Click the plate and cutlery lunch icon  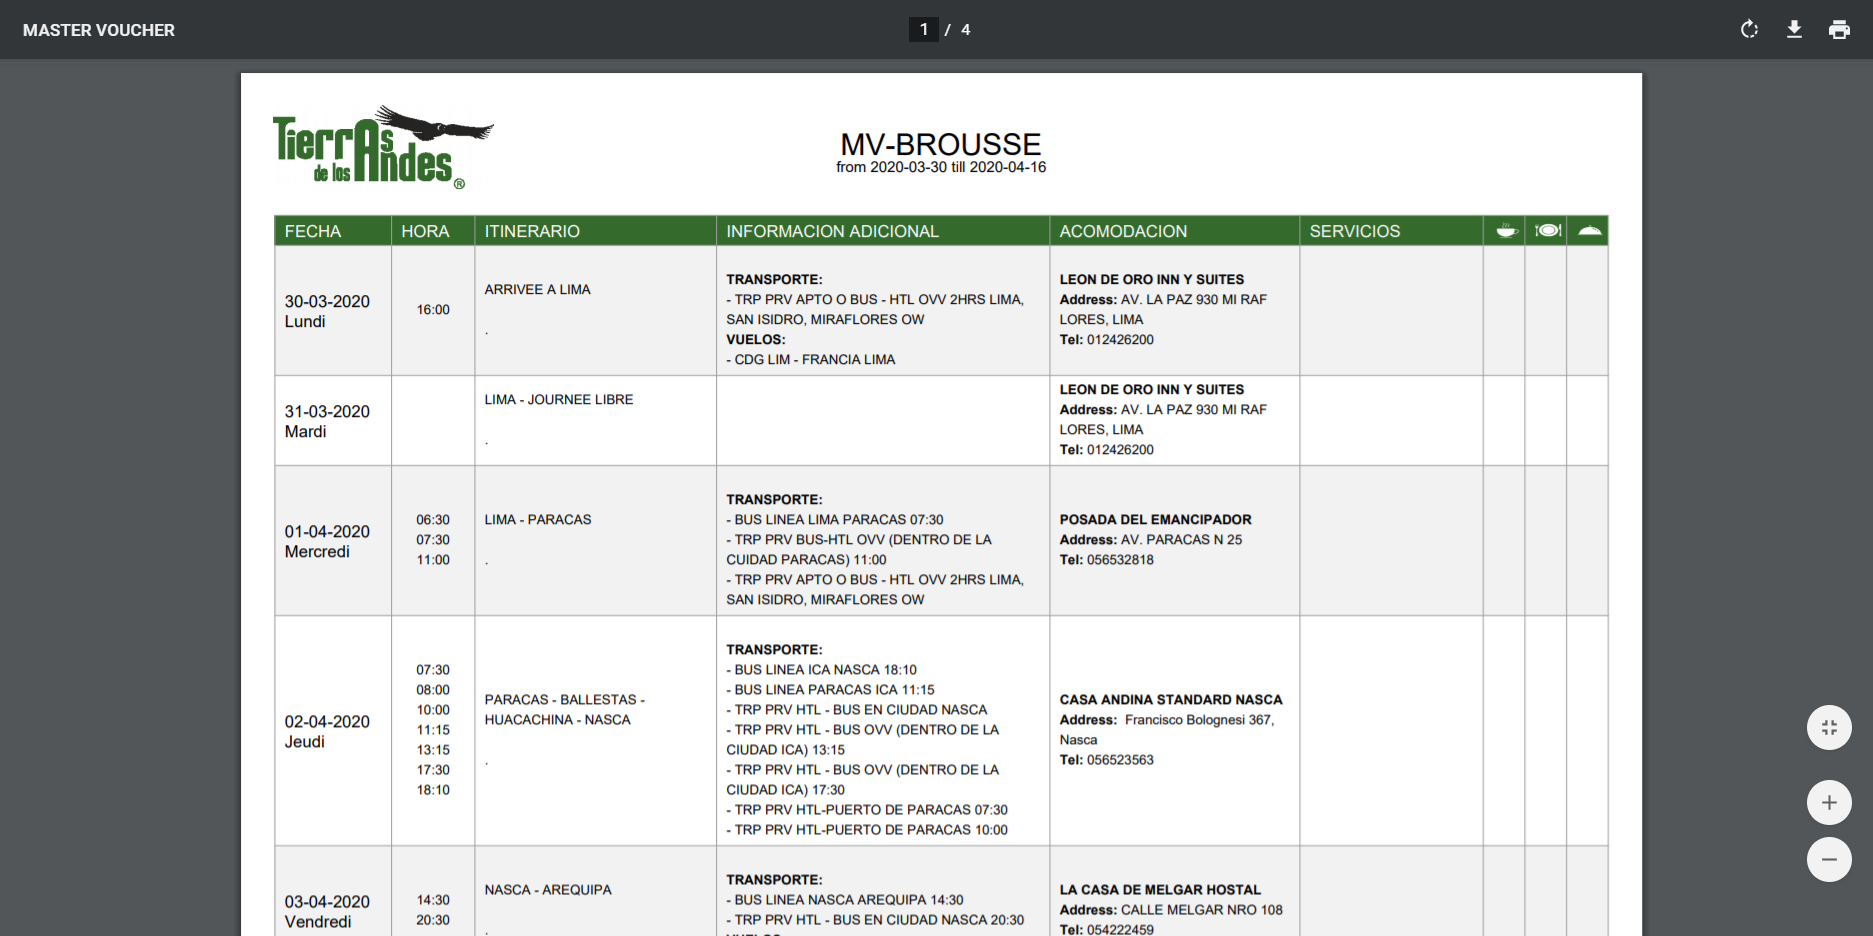(x=1548, y=231)
